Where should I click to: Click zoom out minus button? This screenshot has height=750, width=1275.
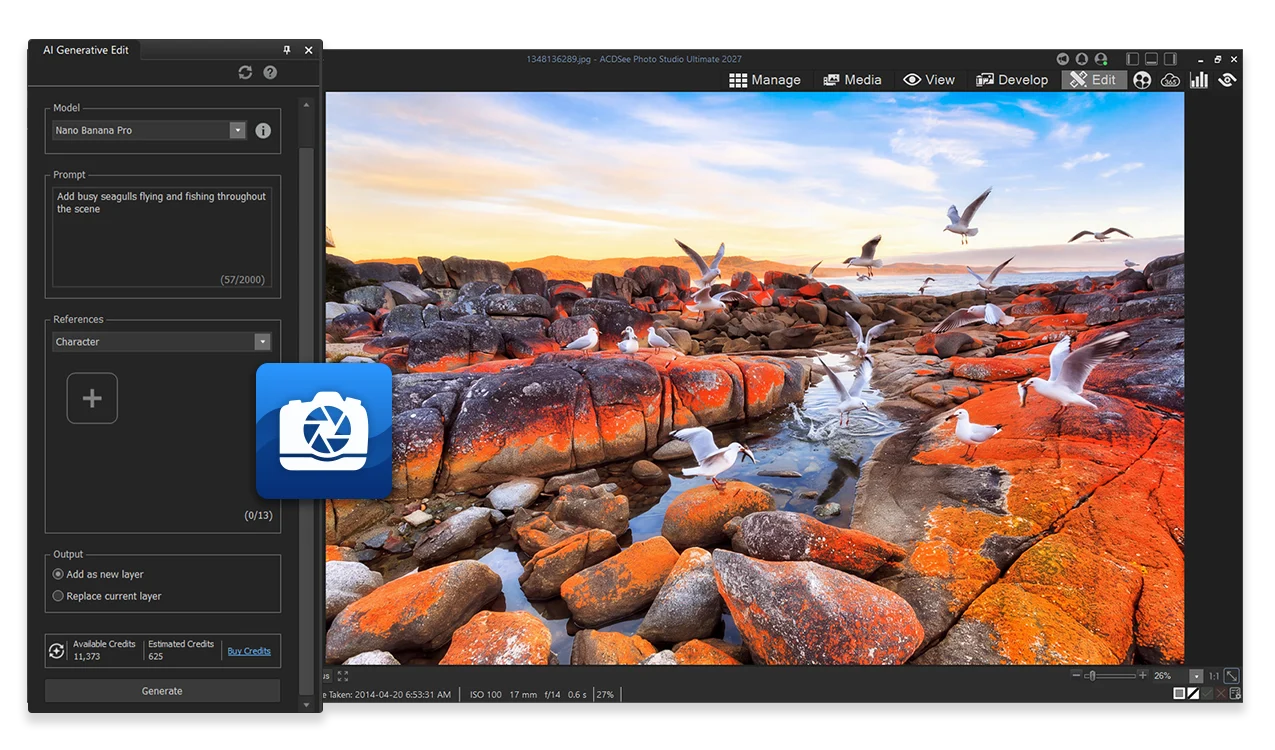pos(1077,676)
